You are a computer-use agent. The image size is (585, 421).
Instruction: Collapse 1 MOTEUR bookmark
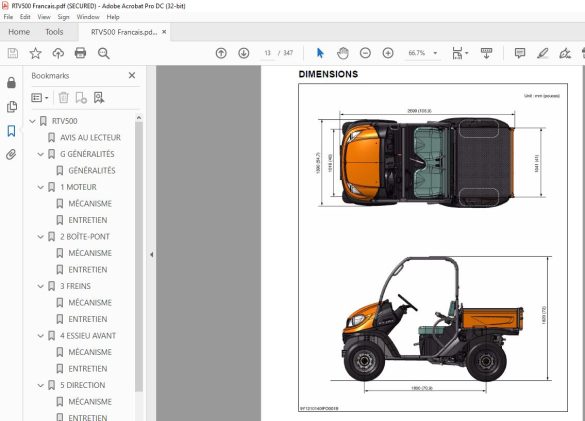tap(41, 187)
